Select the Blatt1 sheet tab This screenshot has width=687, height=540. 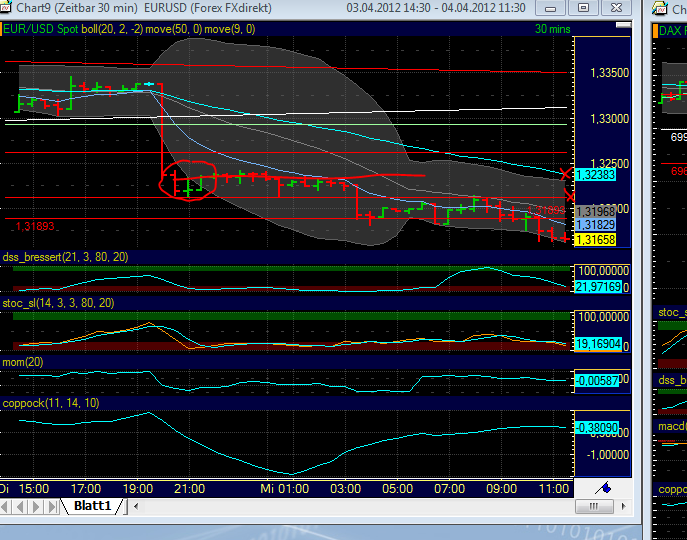[92, 506]
